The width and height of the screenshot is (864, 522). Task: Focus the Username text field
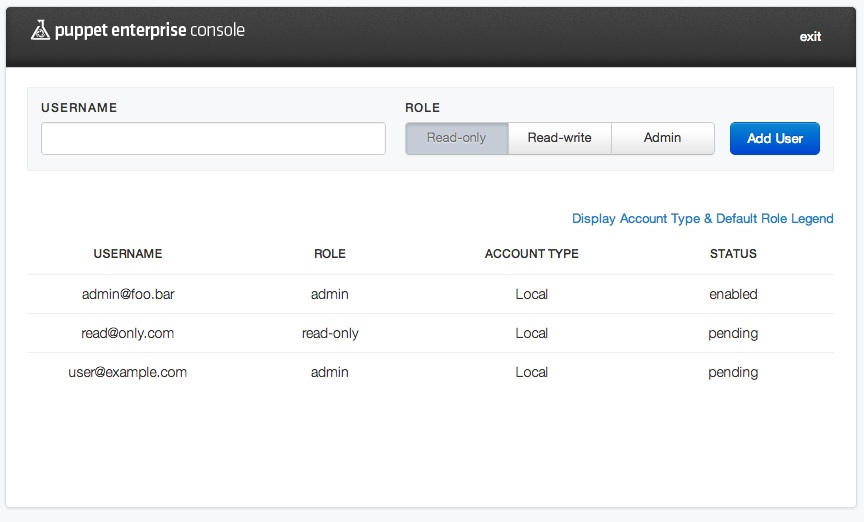click(x=213, y=139)
